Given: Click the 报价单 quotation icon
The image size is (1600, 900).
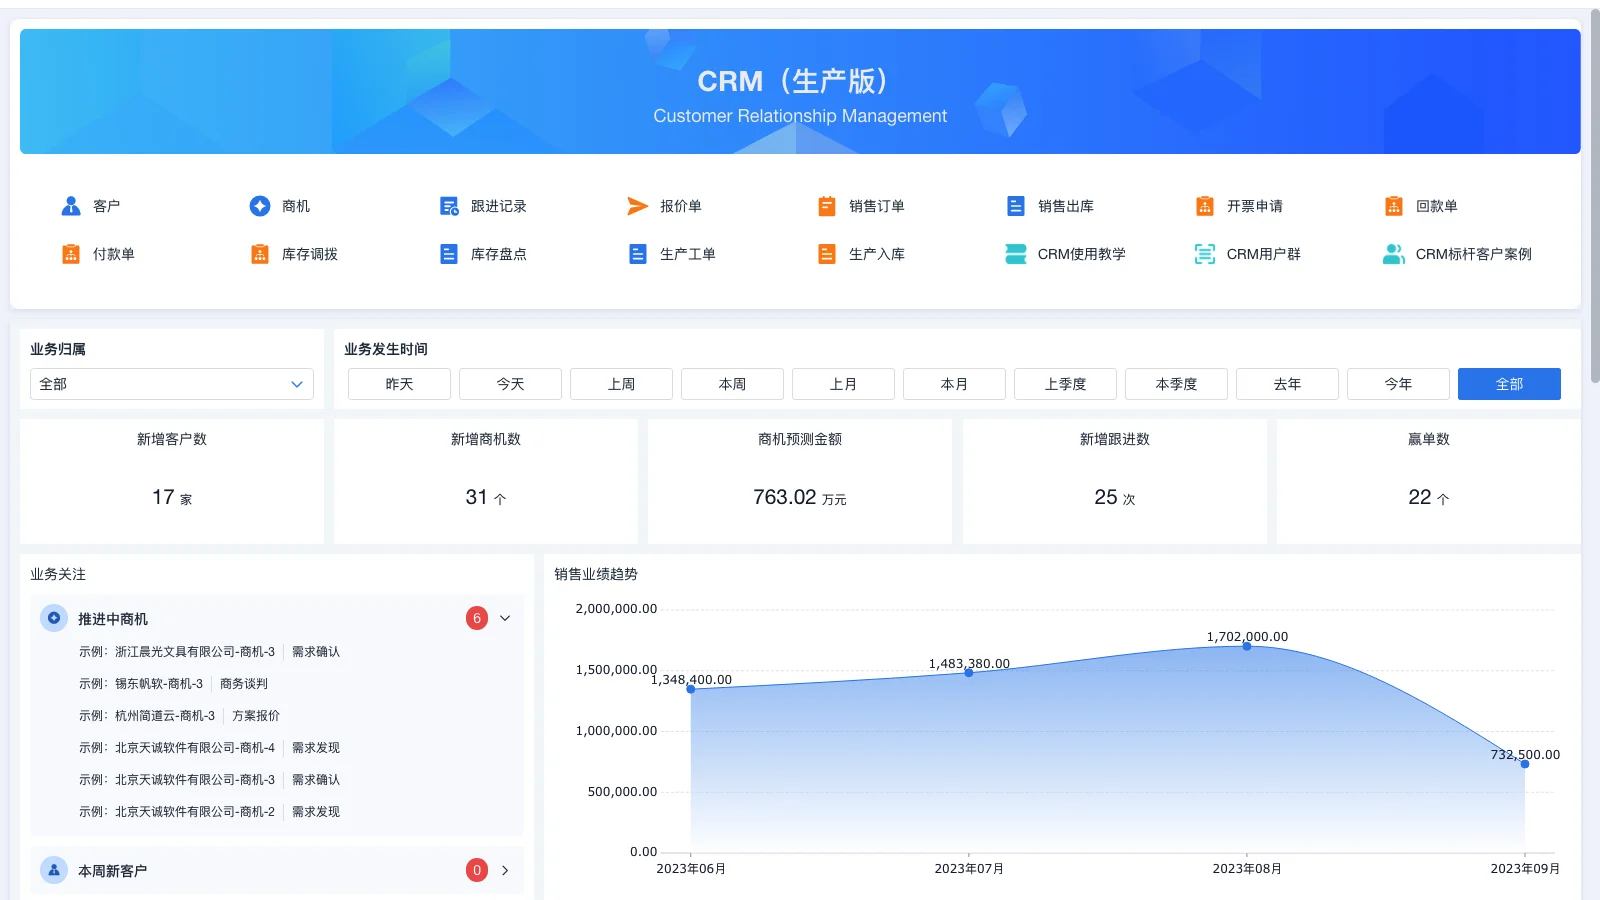Looking at the screenshot, I should [x=668, y=206].
